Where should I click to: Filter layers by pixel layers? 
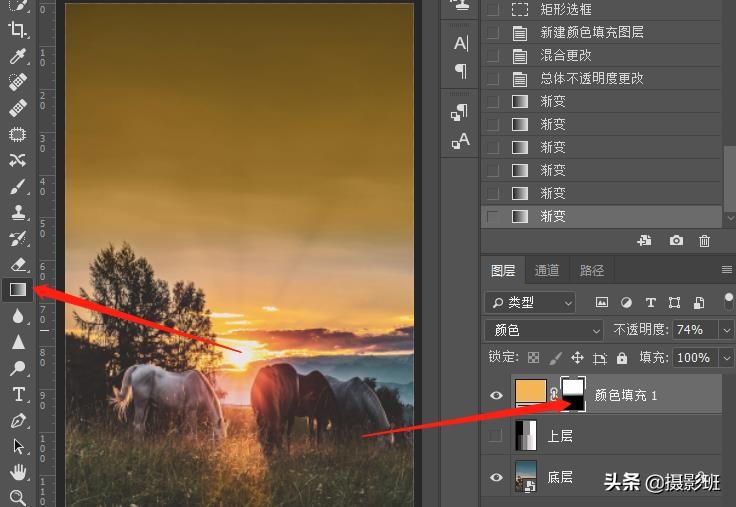(601, 303)
